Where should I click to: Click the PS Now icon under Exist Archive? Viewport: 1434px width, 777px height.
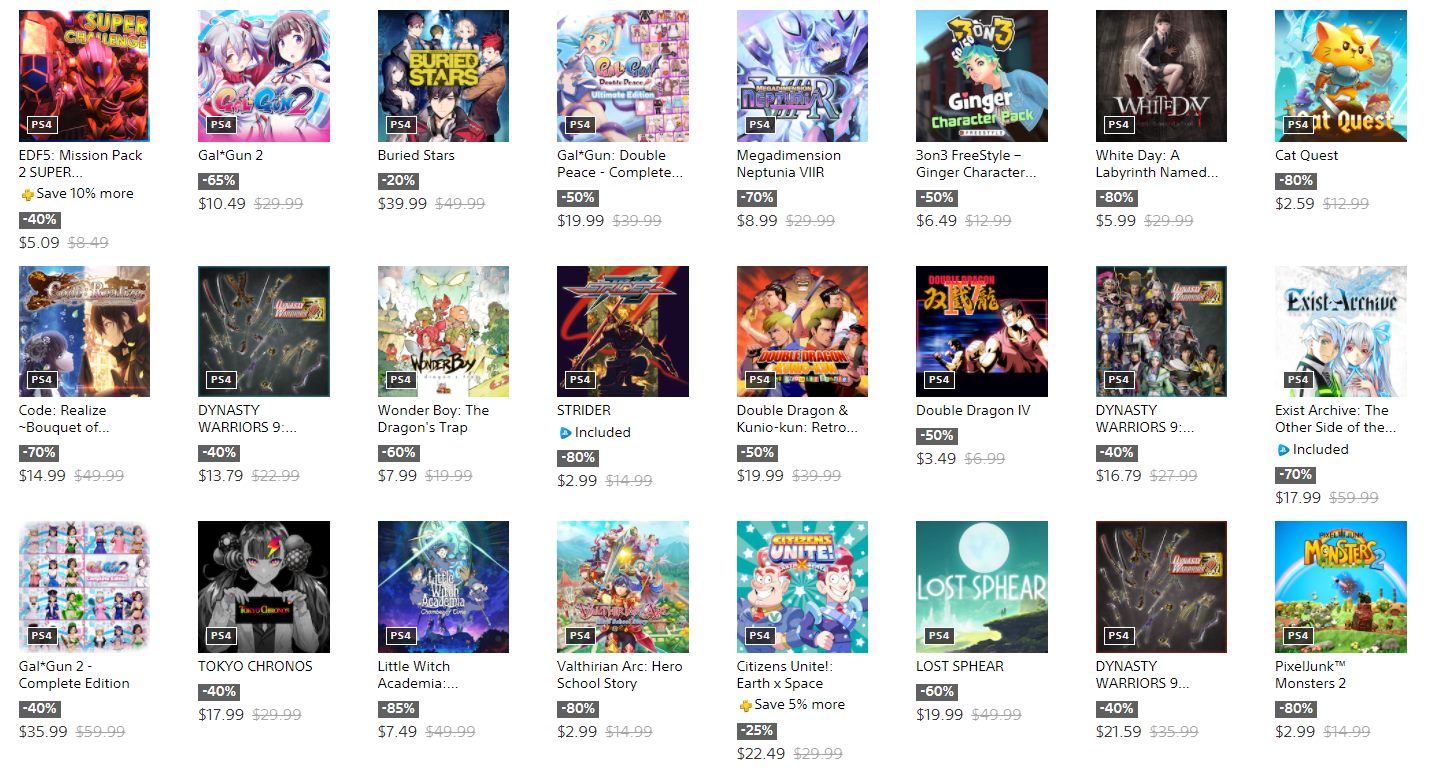tap(1283, 450)
